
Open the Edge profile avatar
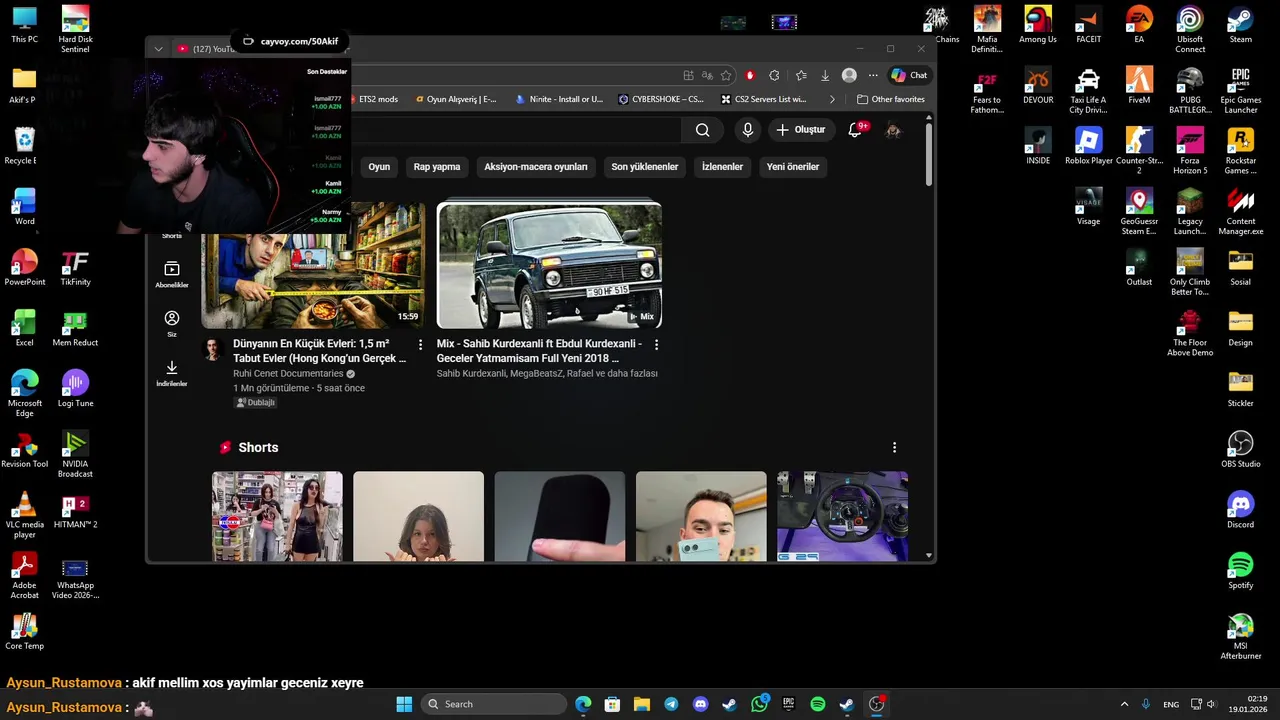849,75
